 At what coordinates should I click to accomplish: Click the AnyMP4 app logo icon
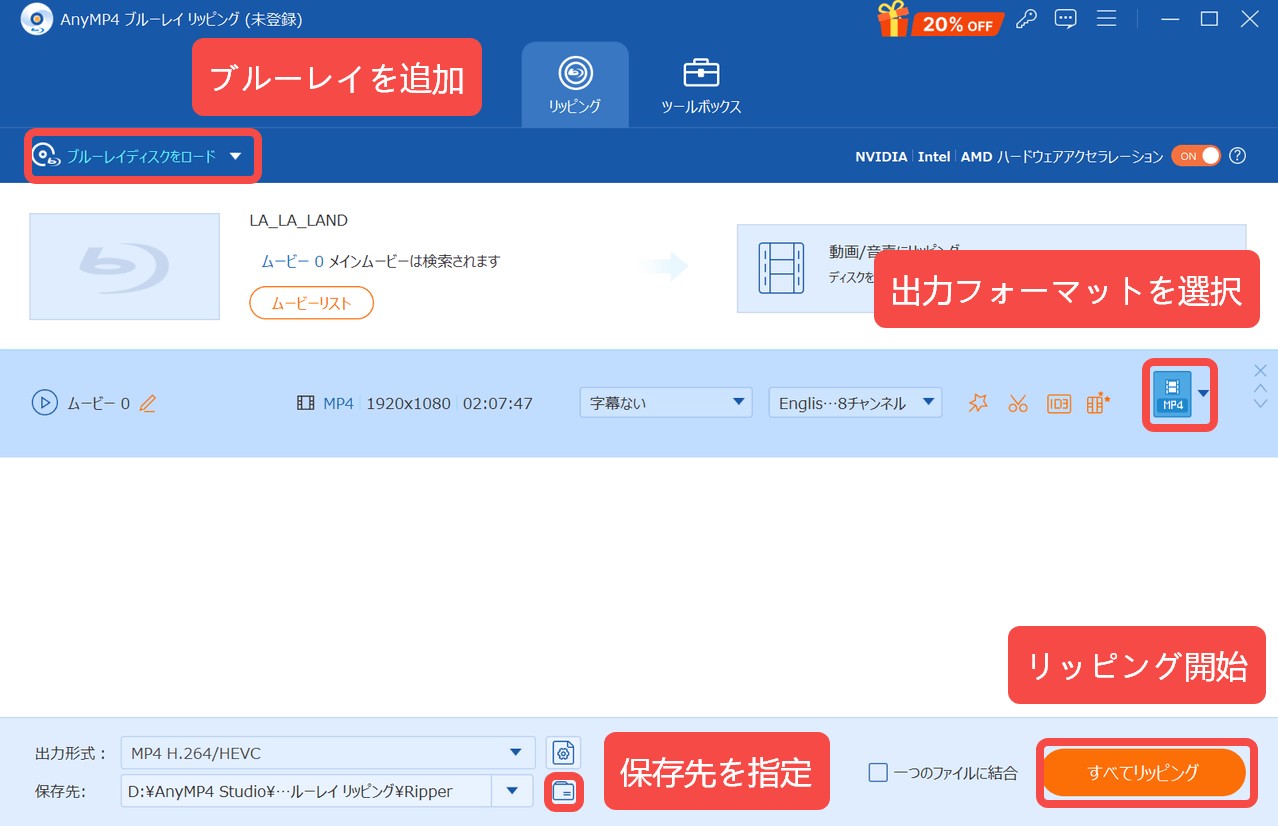click(36, 19)
